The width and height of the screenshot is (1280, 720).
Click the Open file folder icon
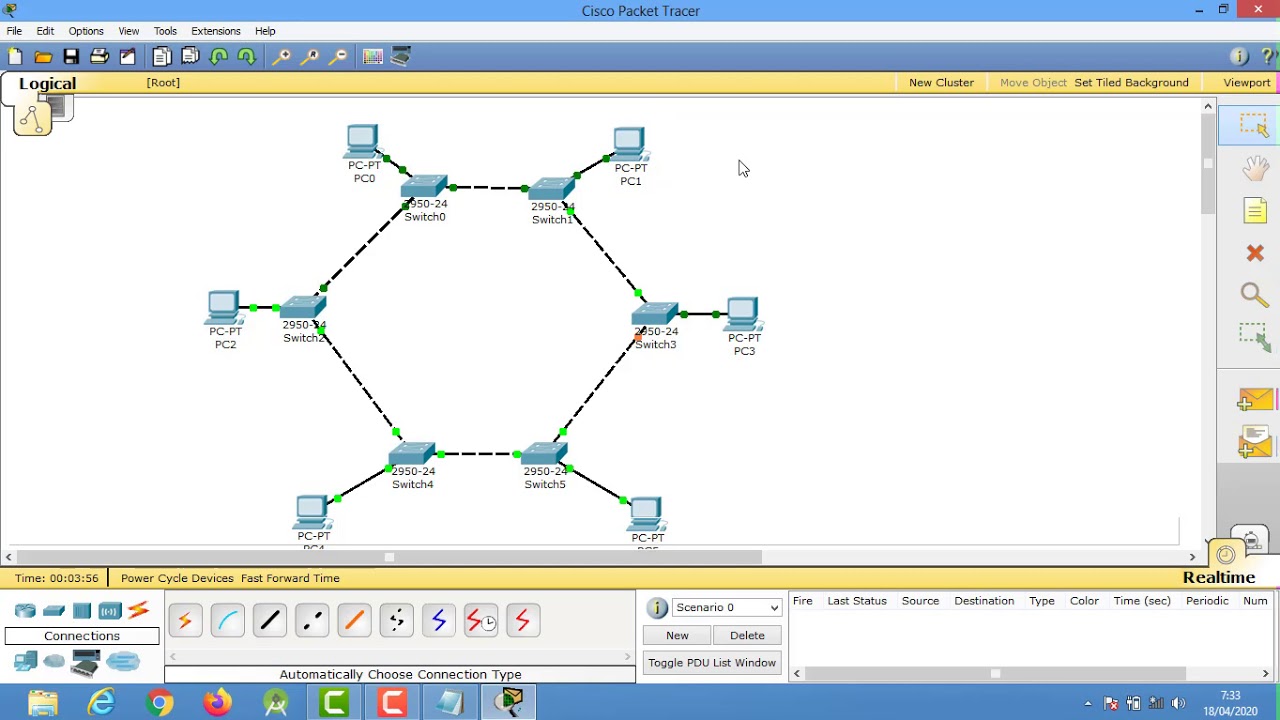[43, 57]
